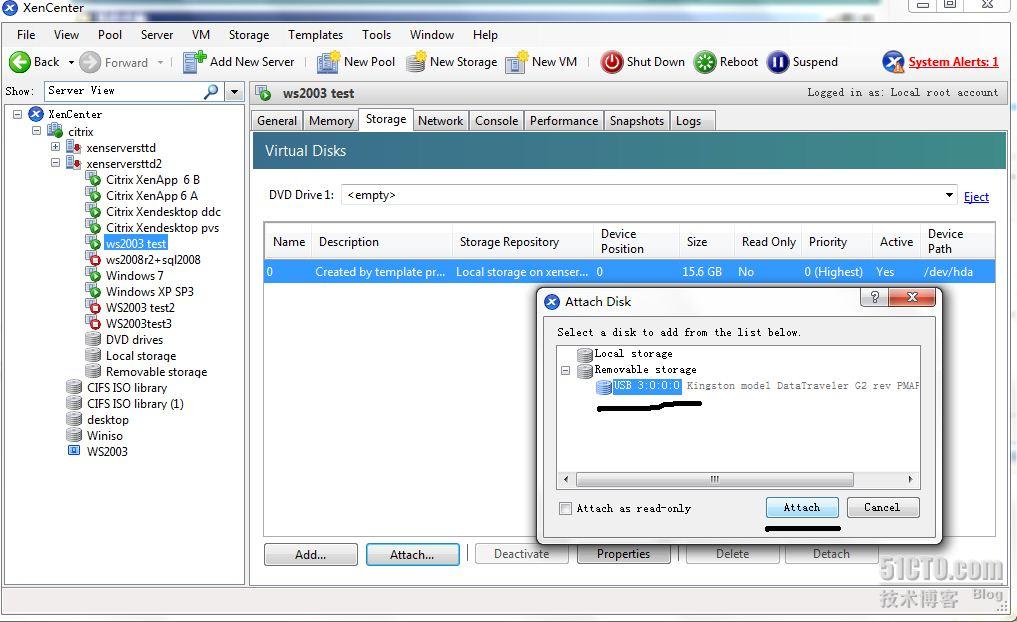The height and width of the screenshot is (622, 1017).
Task: Select Windows 7 VM in the tree
Action: pos(134,276)
